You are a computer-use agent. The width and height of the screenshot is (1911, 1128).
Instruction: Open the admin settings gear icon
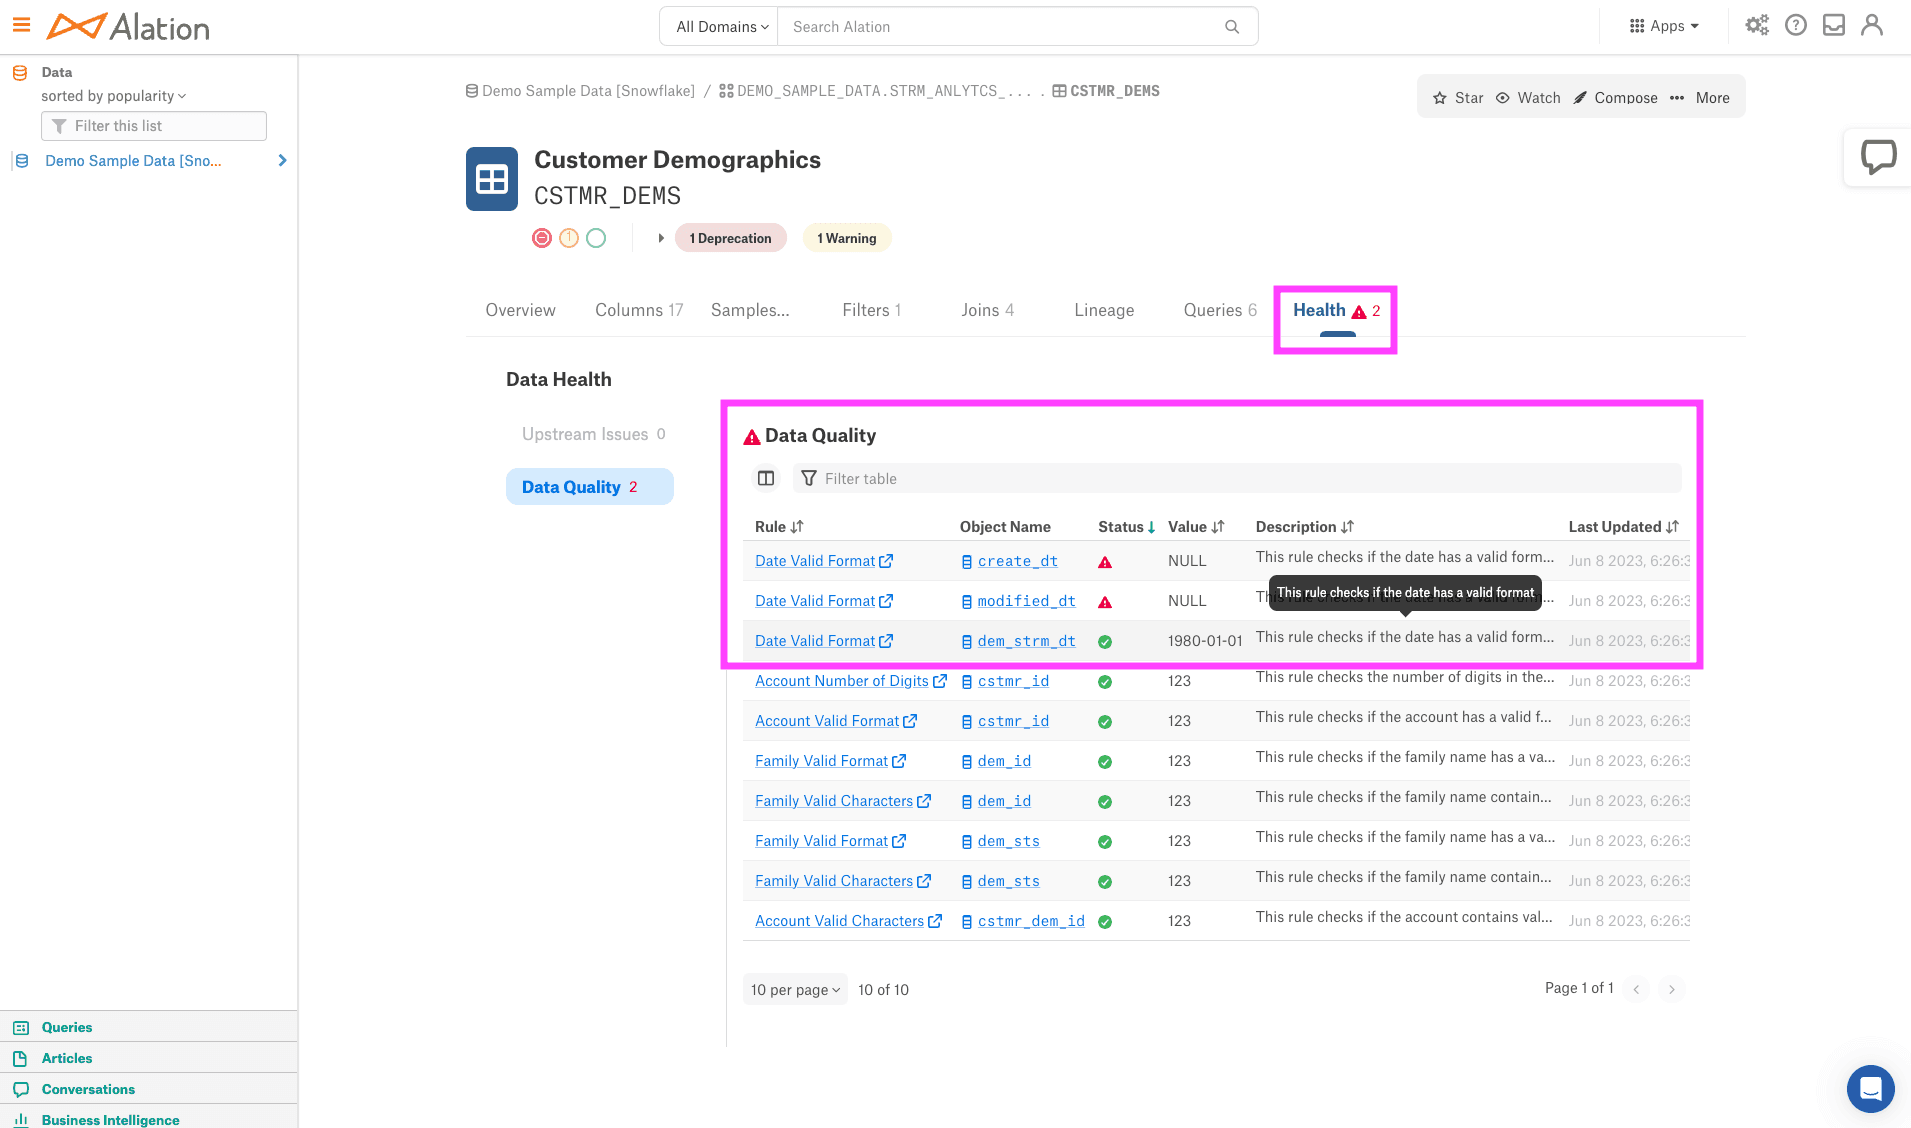pos(1758,25)
